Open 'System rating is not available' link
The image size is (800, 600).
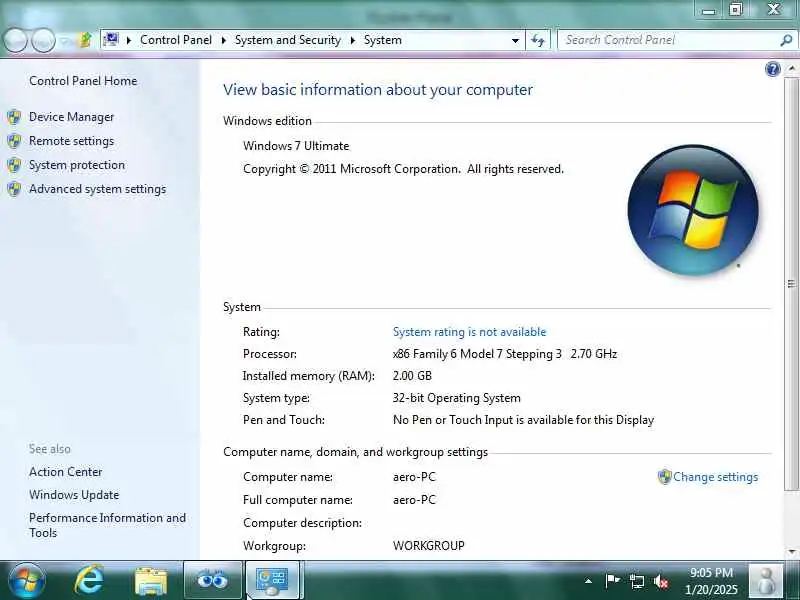tap(469, 332)
